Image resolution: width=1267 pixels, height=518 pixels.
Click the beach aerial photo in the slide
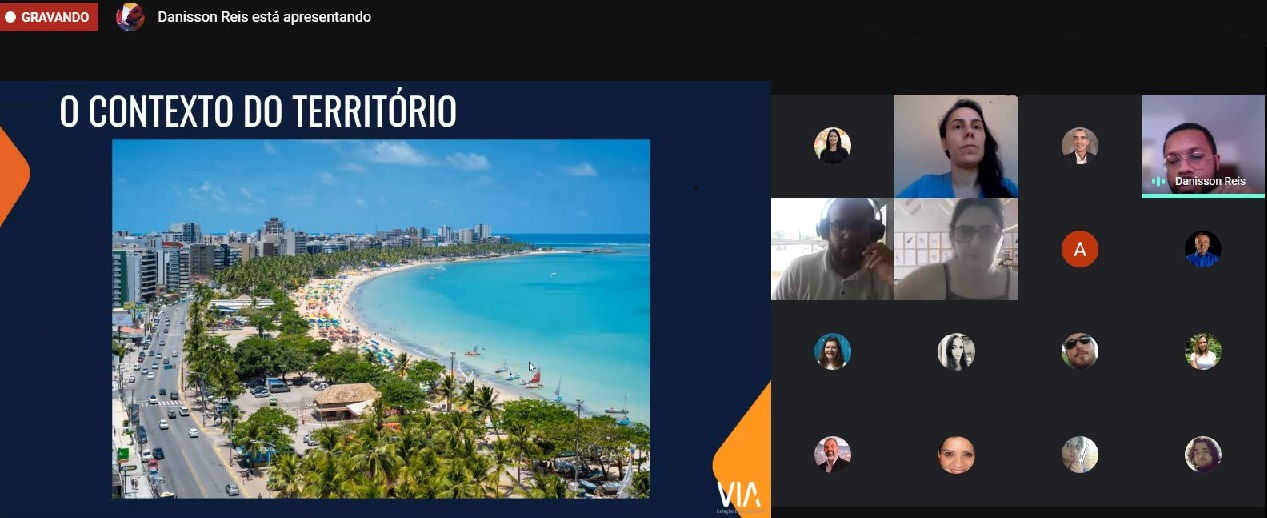coord(380,318)
